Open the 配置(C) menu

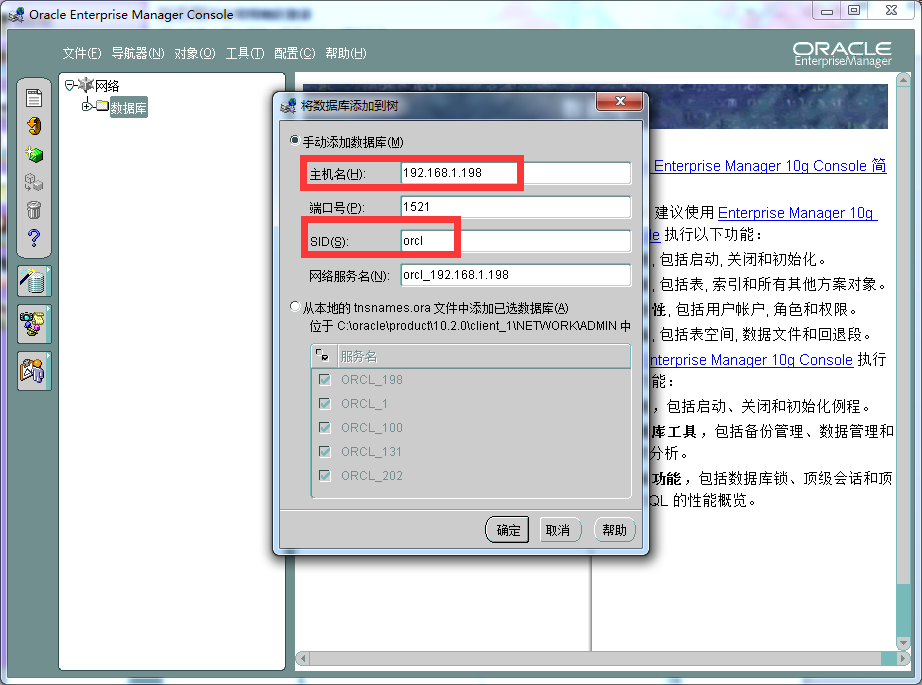click(295, 54)
